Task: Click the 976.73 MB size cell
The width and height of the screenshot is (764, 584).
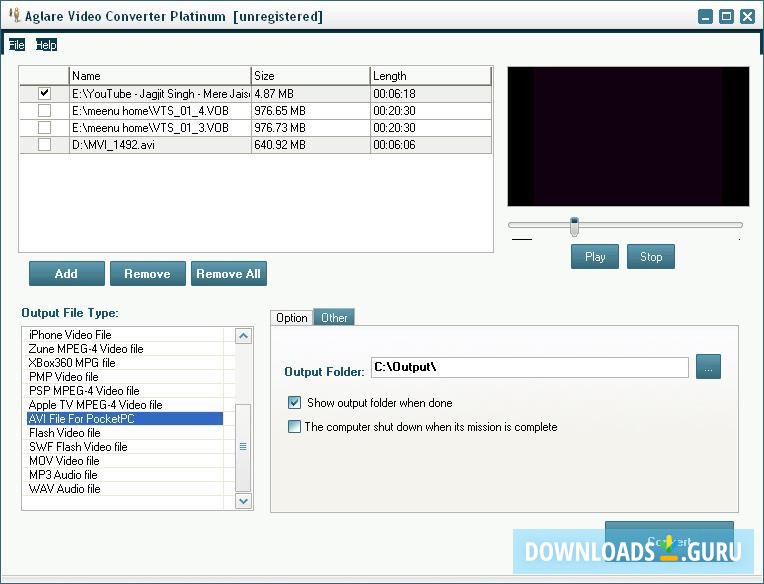Action: (x=311, y=128)
